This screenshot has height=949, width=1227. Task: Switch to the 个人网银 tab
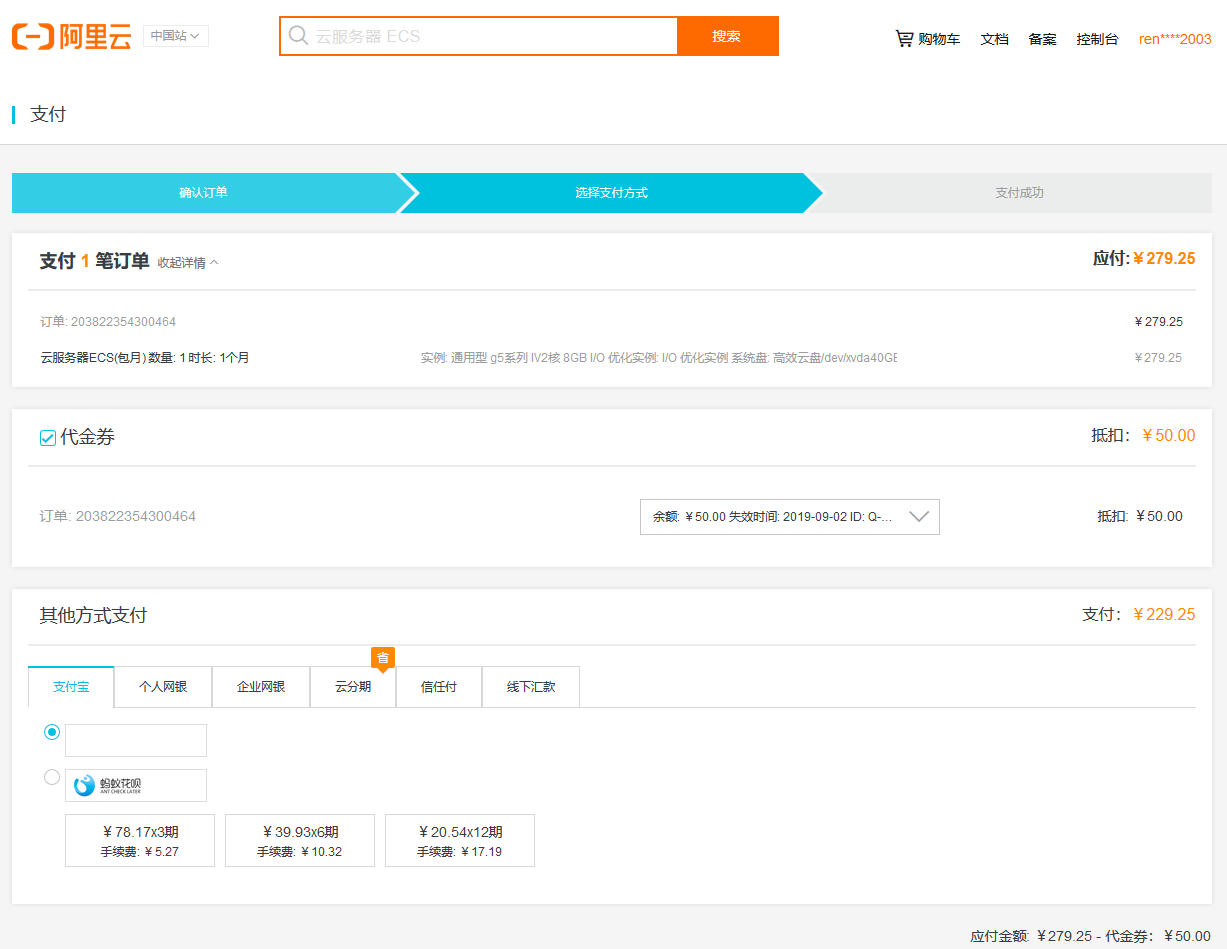163,687
